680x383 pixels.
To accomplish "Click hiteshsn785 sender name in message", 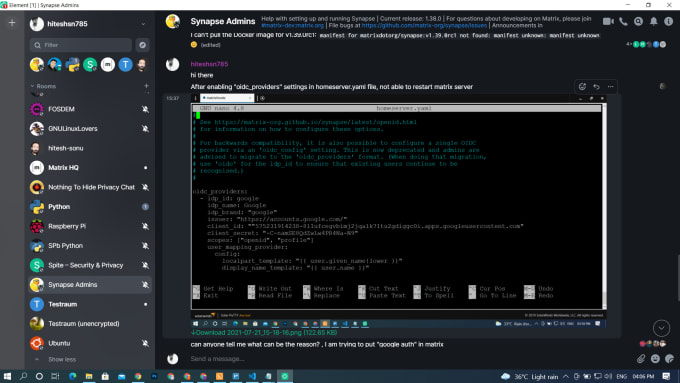I will 209,64.
